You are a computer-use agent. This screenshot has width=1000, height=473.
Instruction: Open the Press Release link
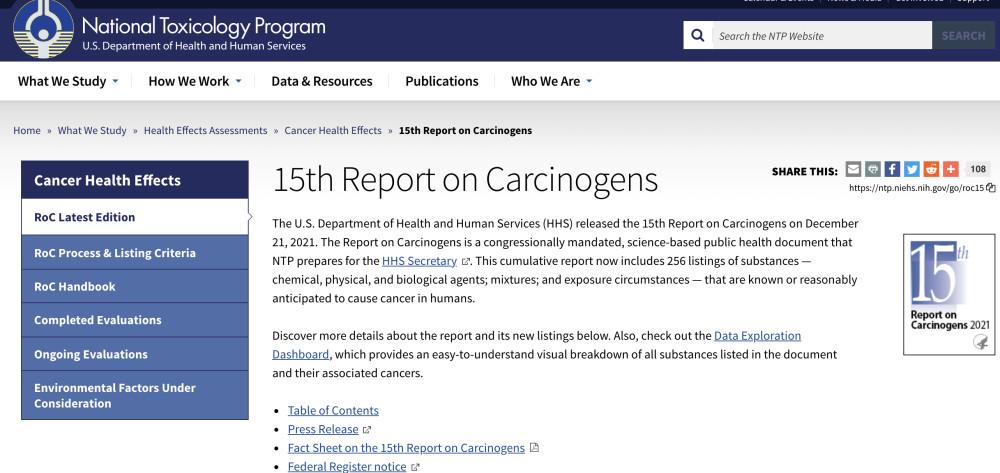(x=323, y=429)
